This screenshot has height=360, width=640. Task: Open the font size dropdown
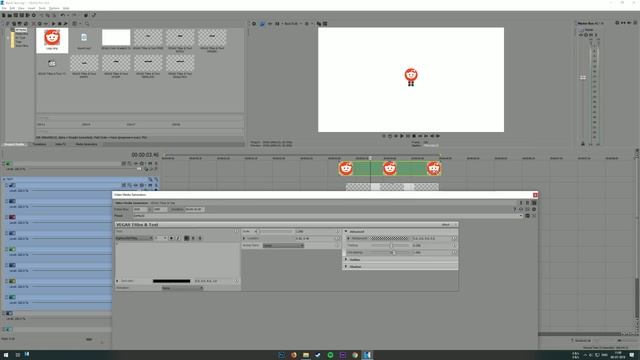[x=161, y=238]
